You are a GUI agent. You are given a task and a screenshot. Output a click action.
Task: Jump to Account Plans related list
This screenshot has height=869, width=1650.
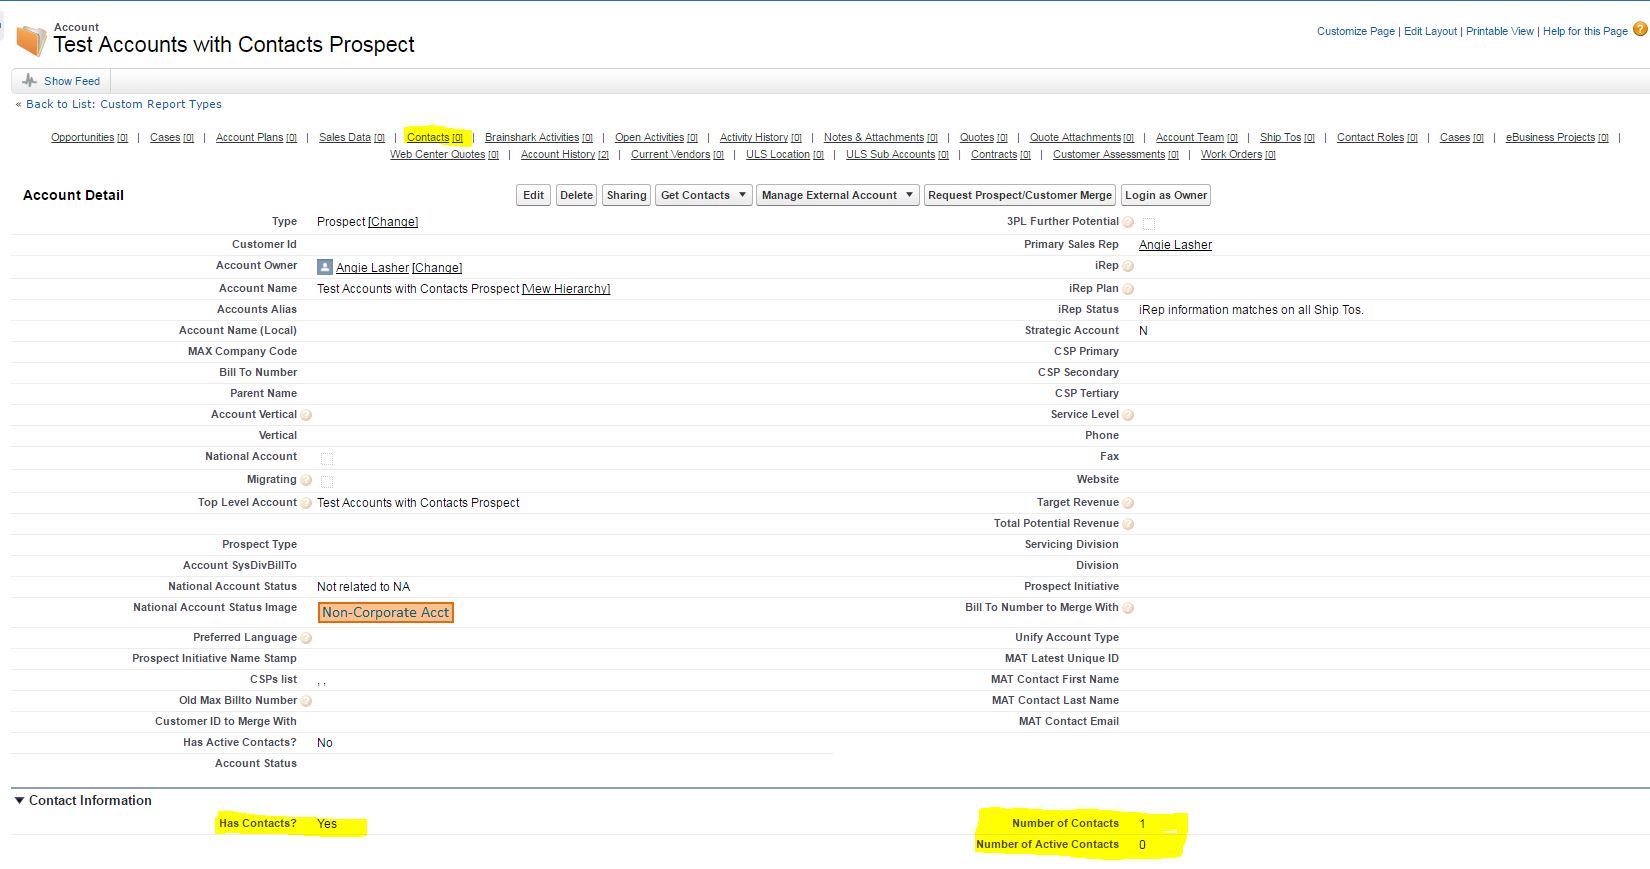[256, 138]
